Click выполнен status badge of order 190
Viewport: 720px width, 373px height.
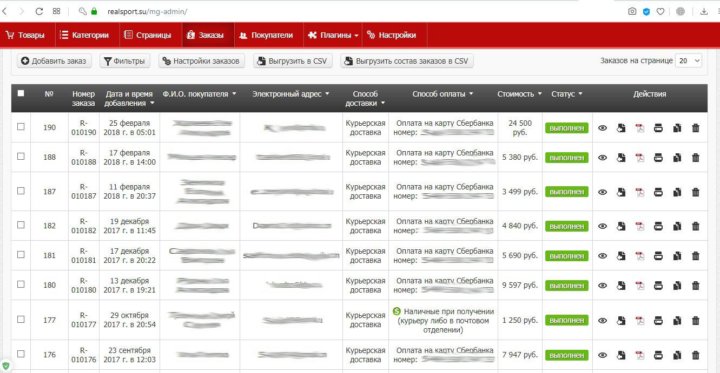click(567, 128)
